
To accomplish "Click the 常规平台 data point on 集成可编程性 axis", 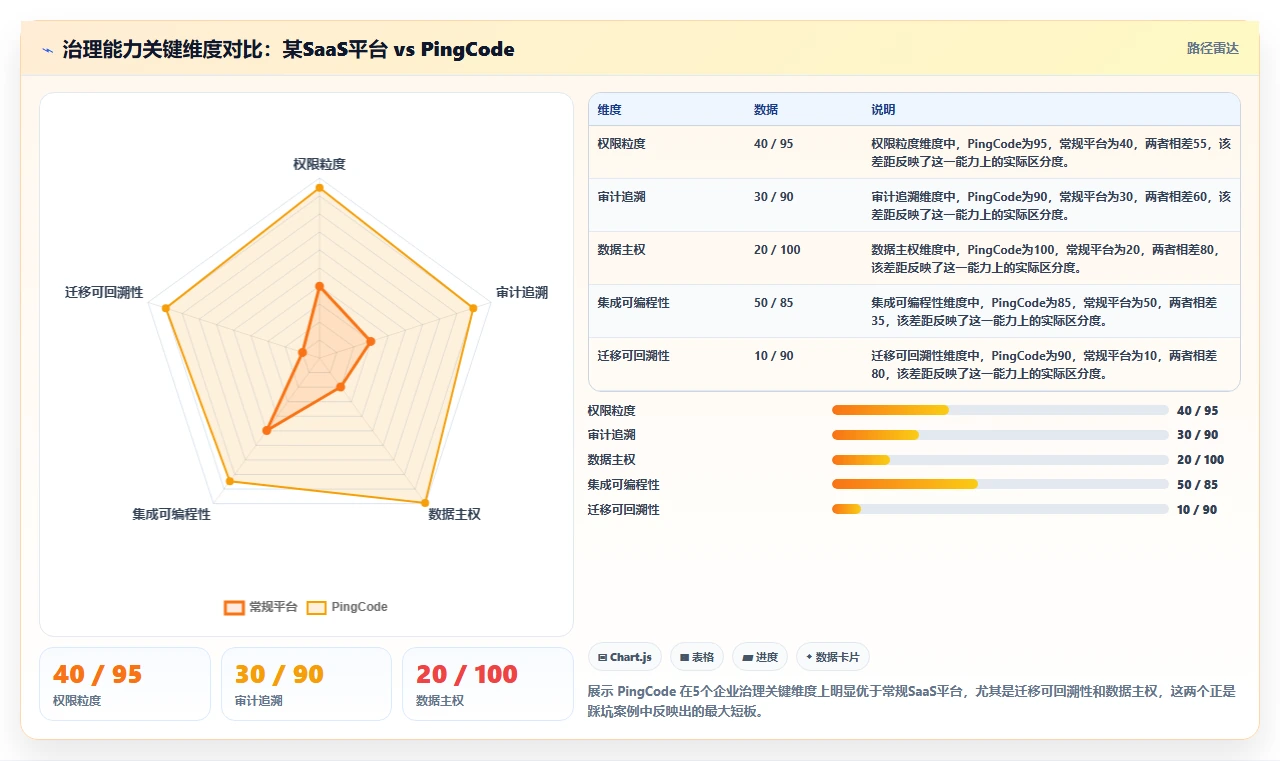I will (x=266, y=431).
